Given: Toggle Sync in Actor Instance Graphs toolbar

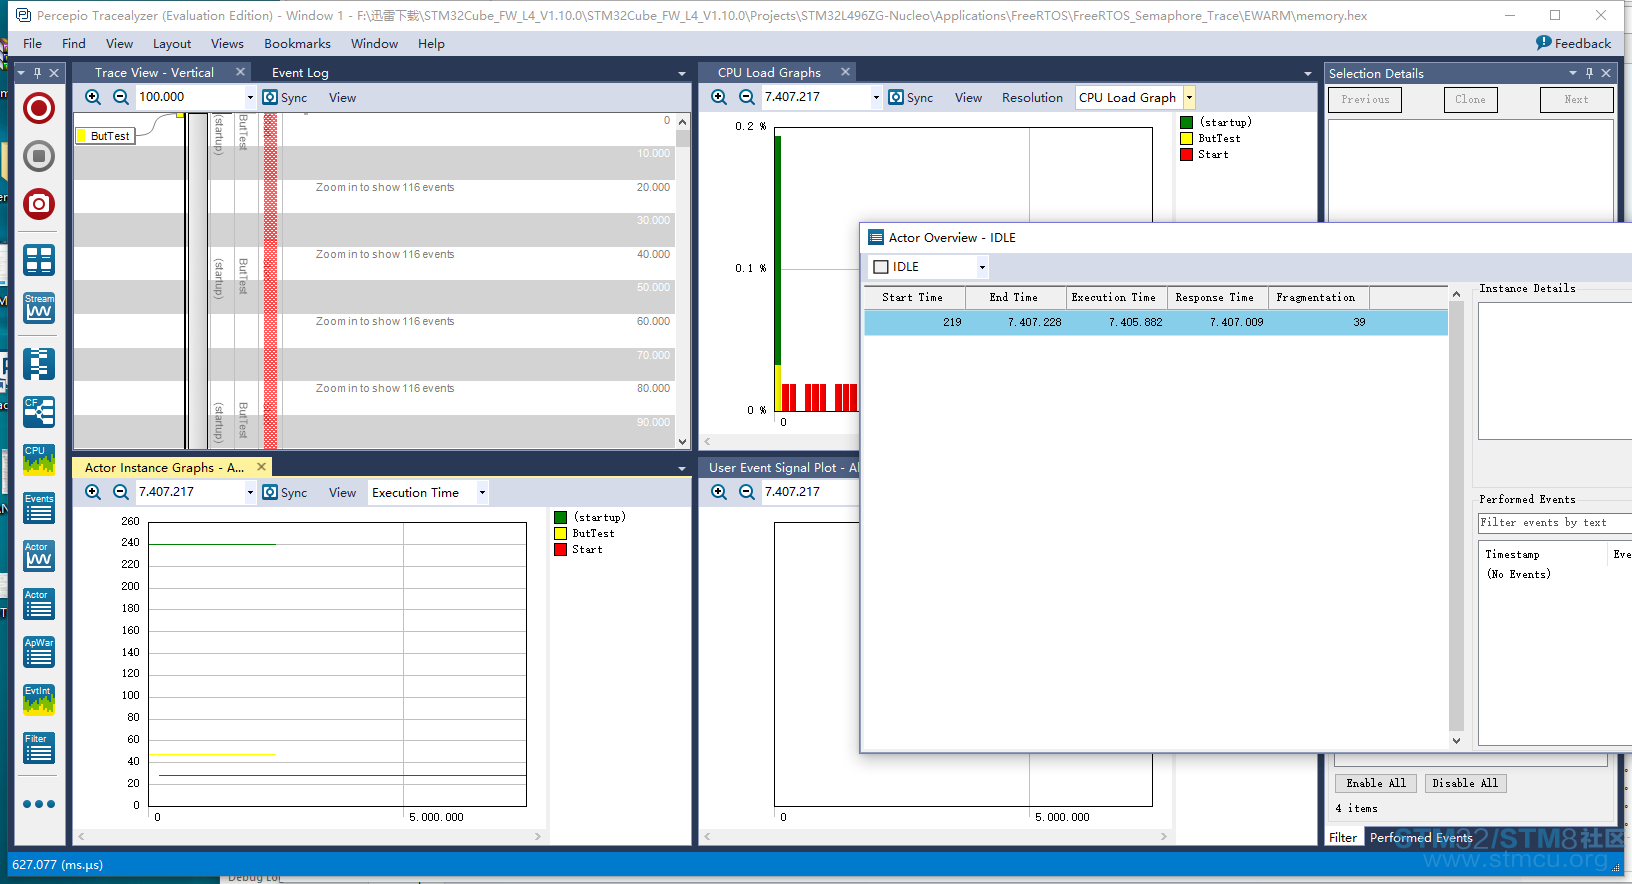Looking at the screenshot, I should pos(285,492).
